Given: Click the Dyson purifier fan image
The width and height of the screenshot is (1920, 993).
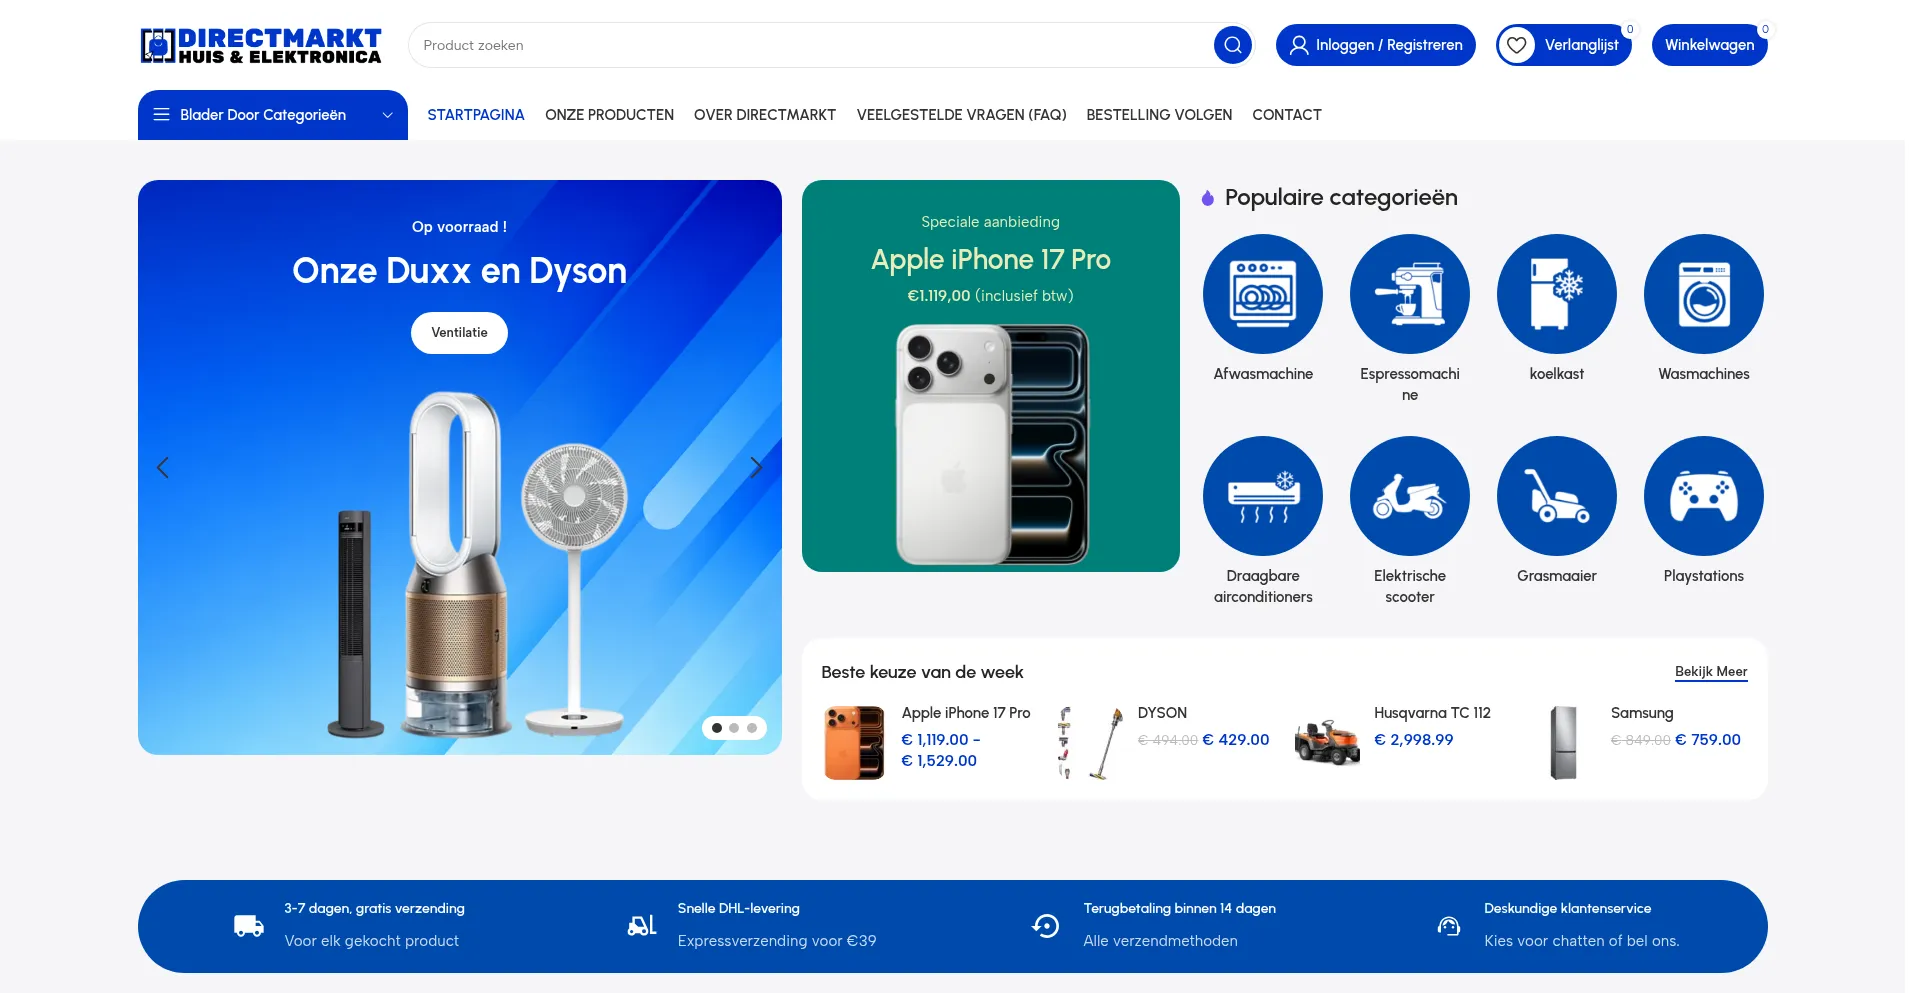Looking at the screenshot, I should click(457, 565).
